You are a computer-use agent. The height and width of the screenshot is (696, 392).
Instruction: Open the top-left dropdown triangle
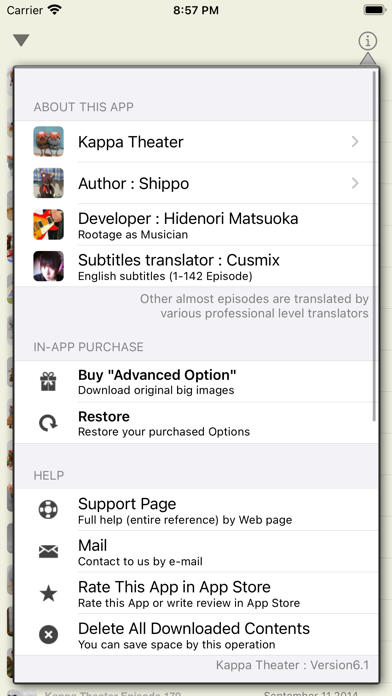pyautogui.click(x=21, y=40)
